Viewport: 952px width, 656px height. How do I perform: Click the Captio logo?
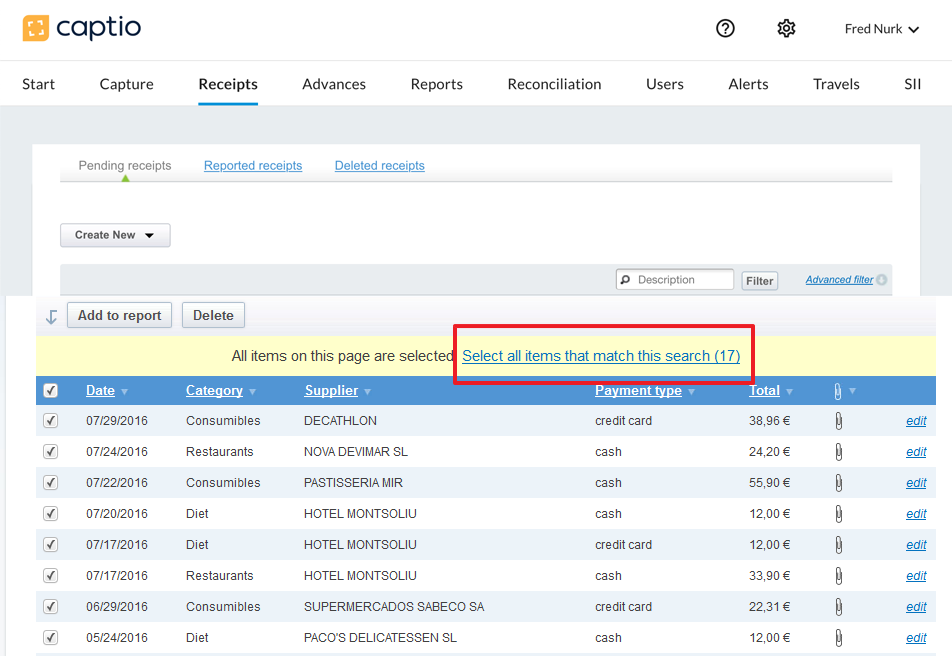(x=82, y=28)
